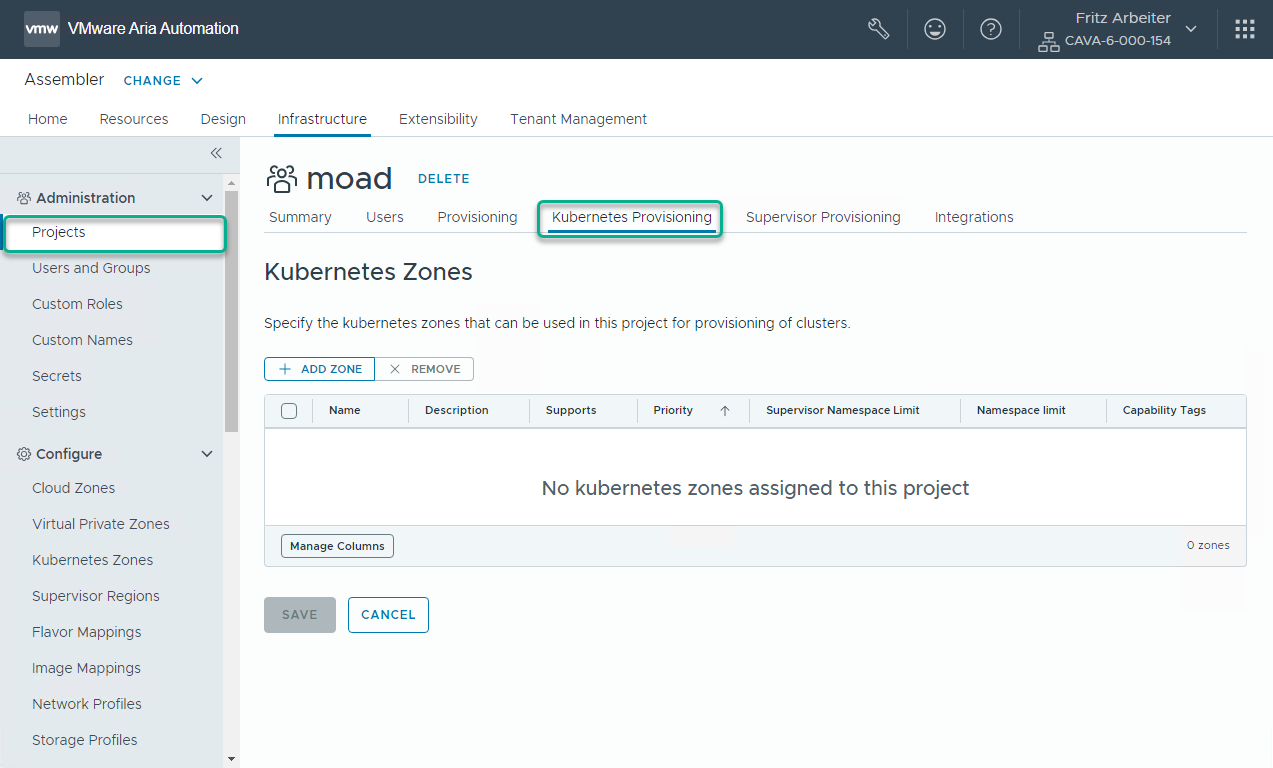Click the sidebar vertical scrollbar

232,310
